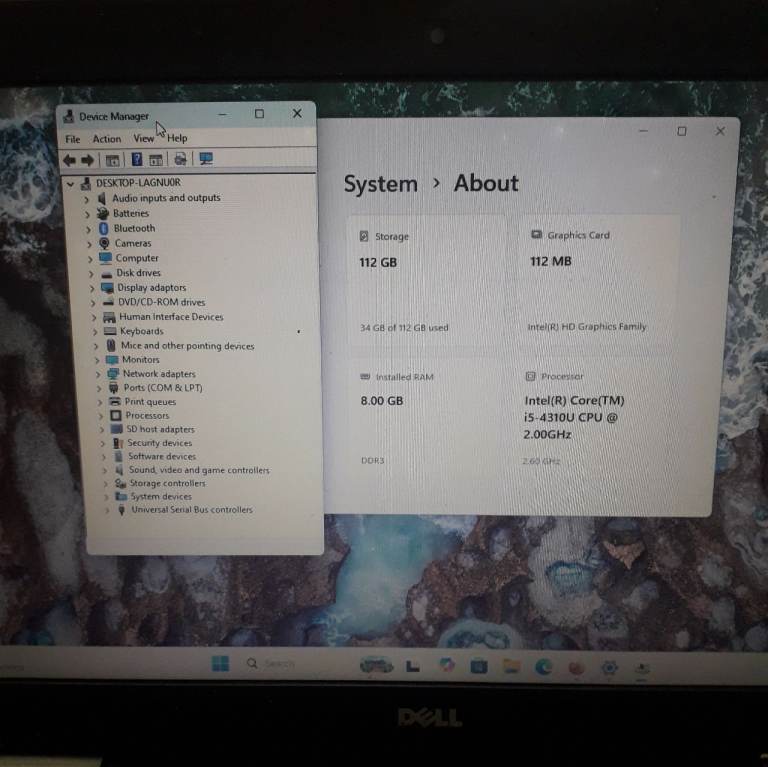Expand the Network adapters chevron
768x767 pixels.
98,375
